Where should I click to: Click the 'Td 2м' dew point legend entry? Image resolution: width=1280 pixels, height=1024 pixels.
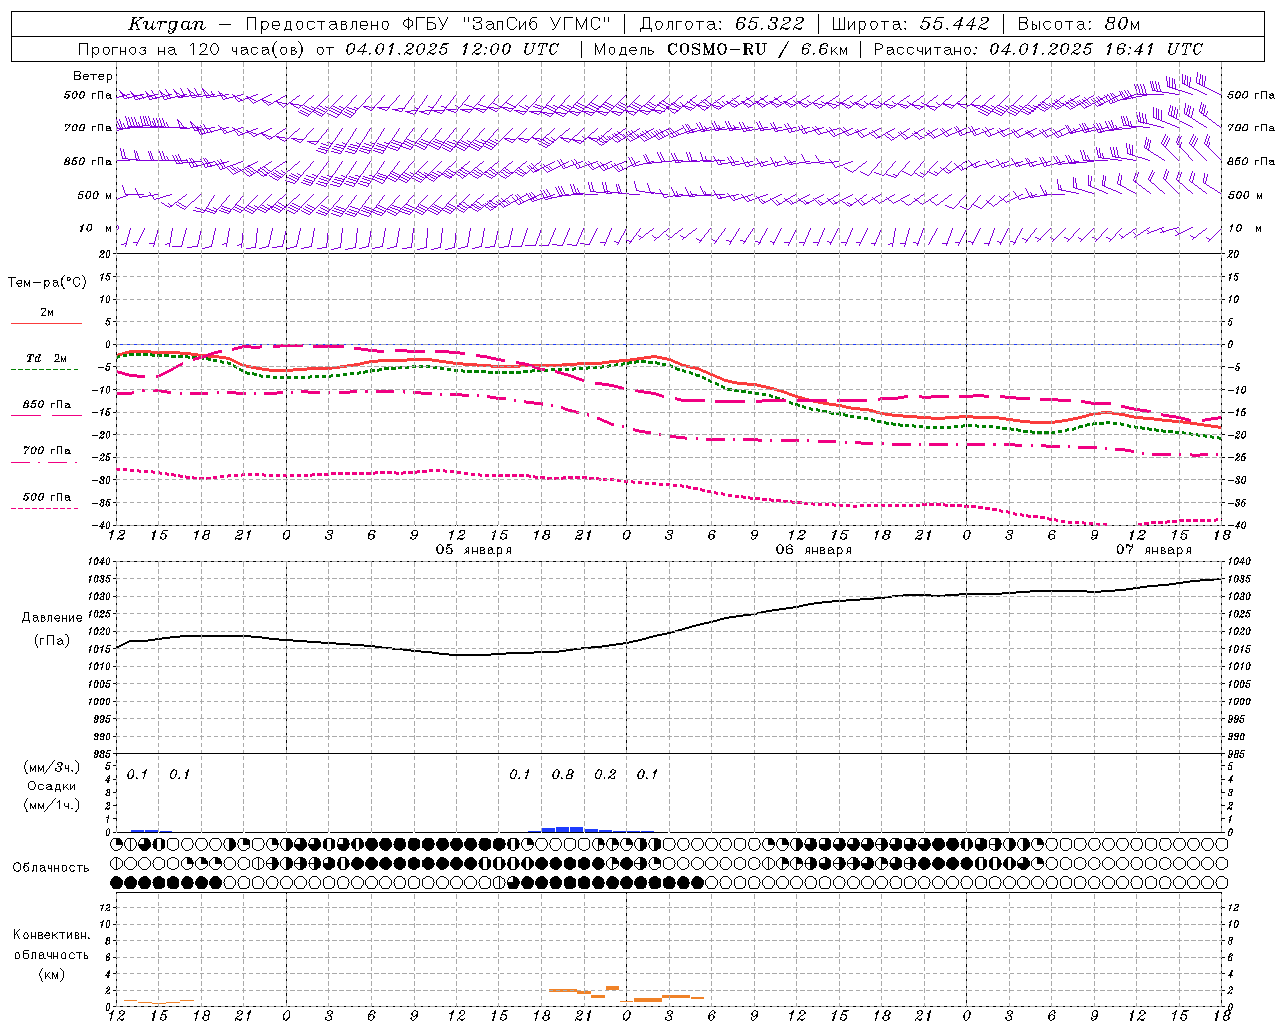pyautogui.click(x=46, y=358)
